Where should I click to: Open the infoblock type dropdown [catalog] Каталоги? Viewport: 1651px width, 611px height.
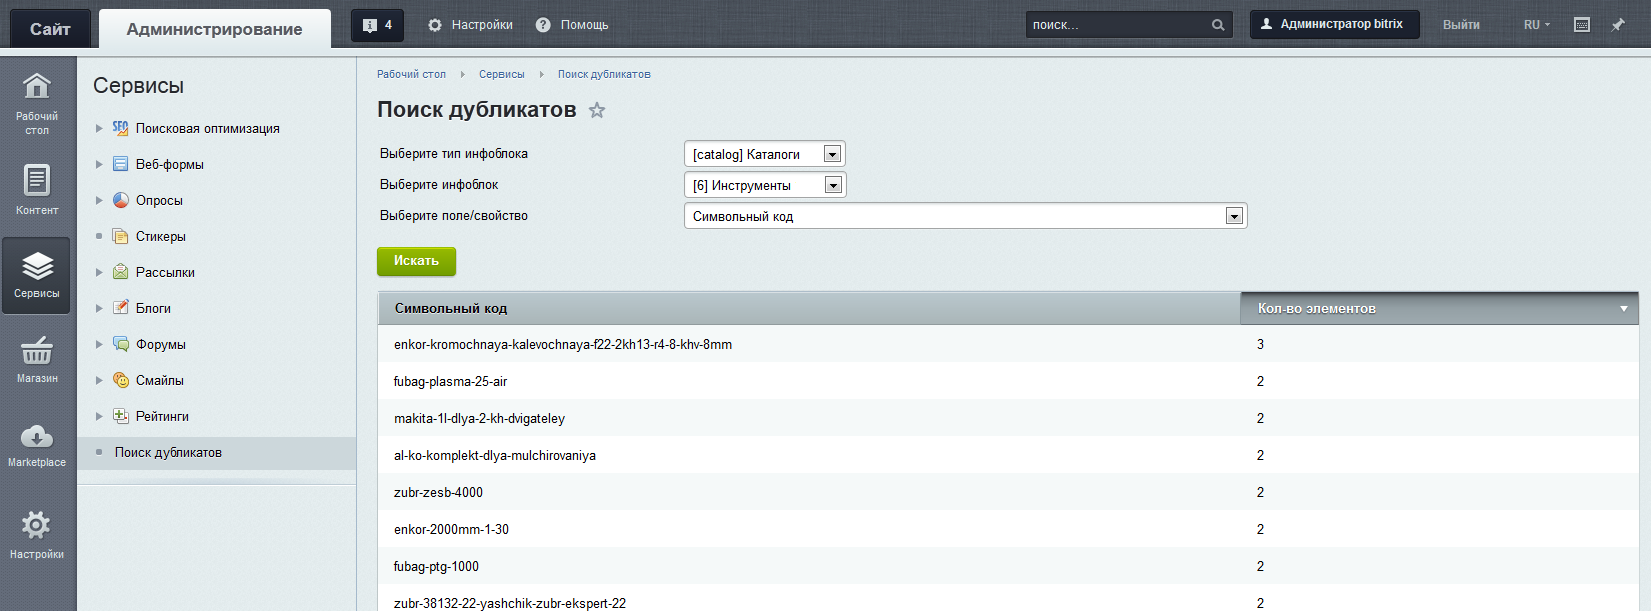coord(765,154)
